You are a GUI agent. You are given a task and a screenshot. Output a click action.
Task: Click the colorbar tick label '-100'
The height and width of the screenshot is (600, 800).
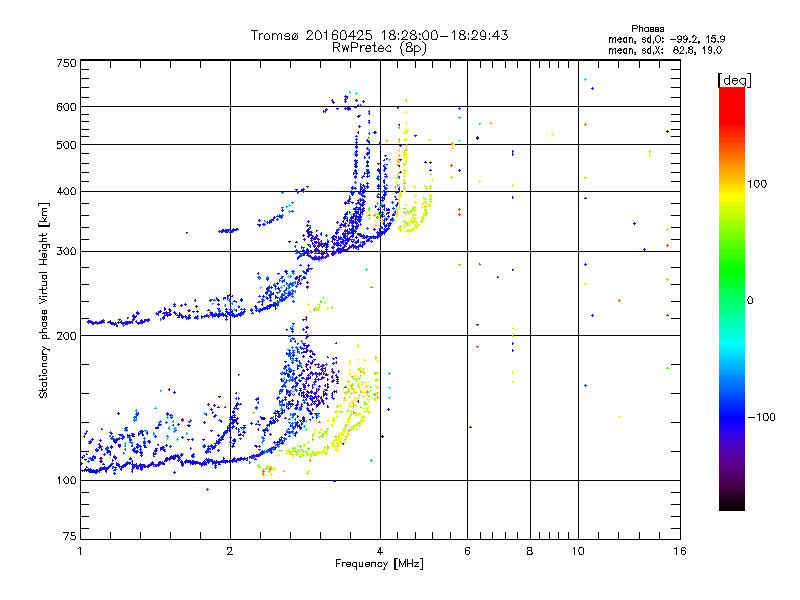click(x=761, y=417)
